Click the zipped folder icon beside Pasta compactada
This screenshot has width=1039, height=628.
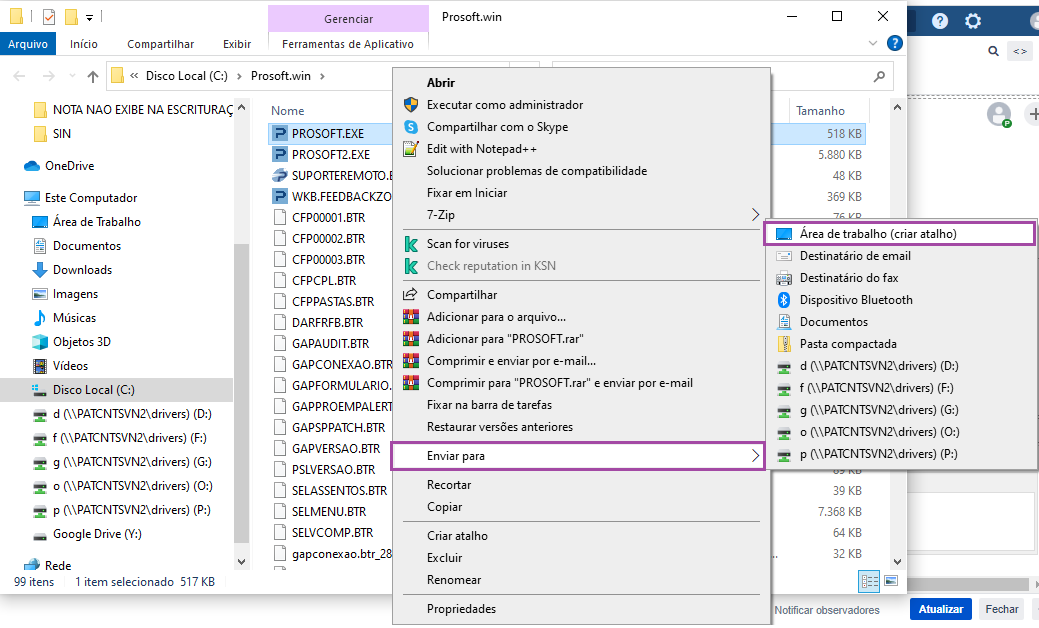coord(784,344)
